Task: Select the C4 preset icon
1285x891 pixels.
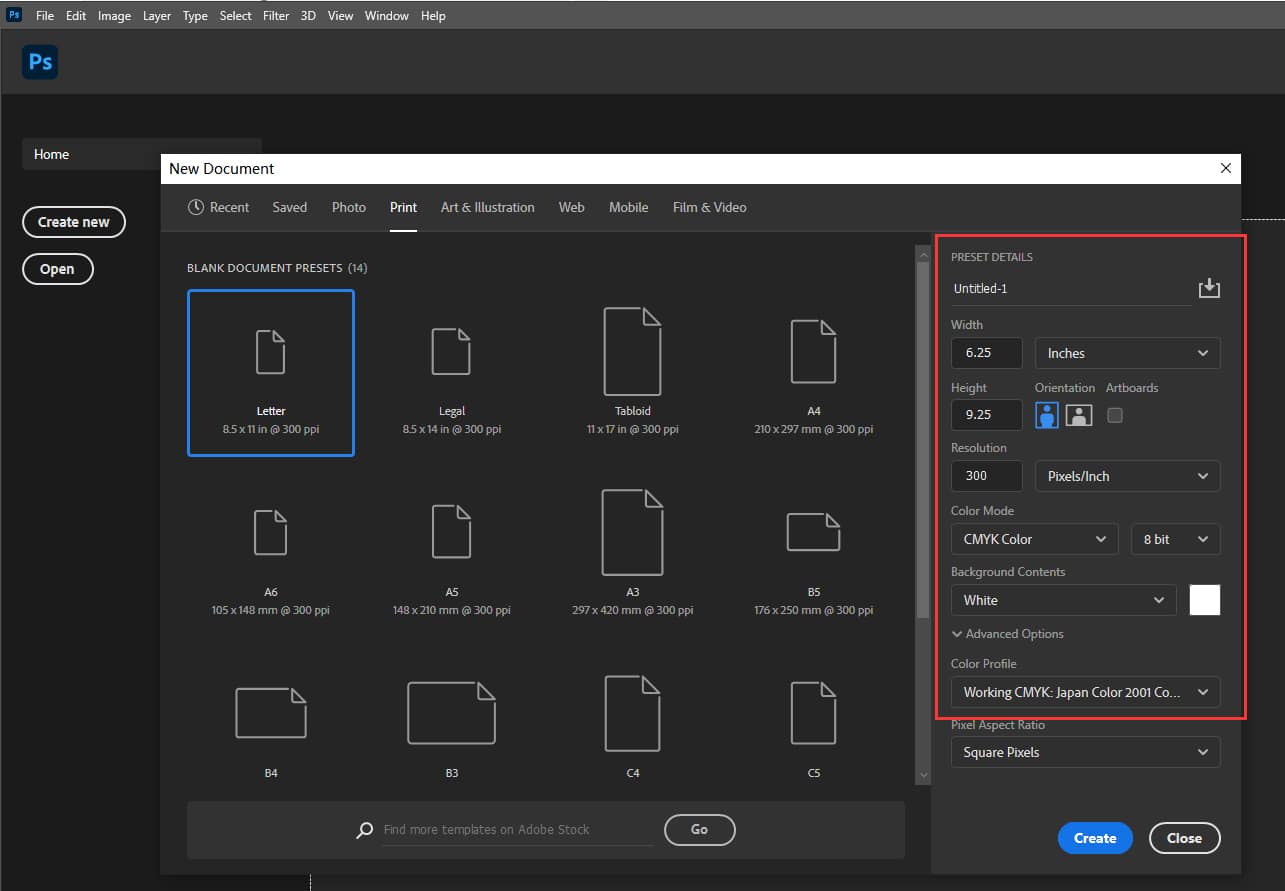Action: 632,712
